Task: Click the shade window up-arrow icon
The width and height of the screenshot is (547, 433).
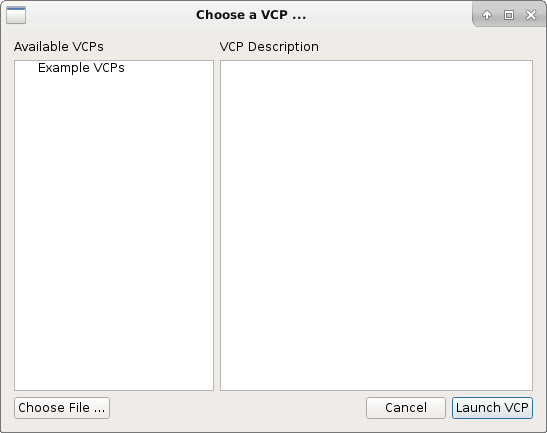Action: click(x=487, y=15)
